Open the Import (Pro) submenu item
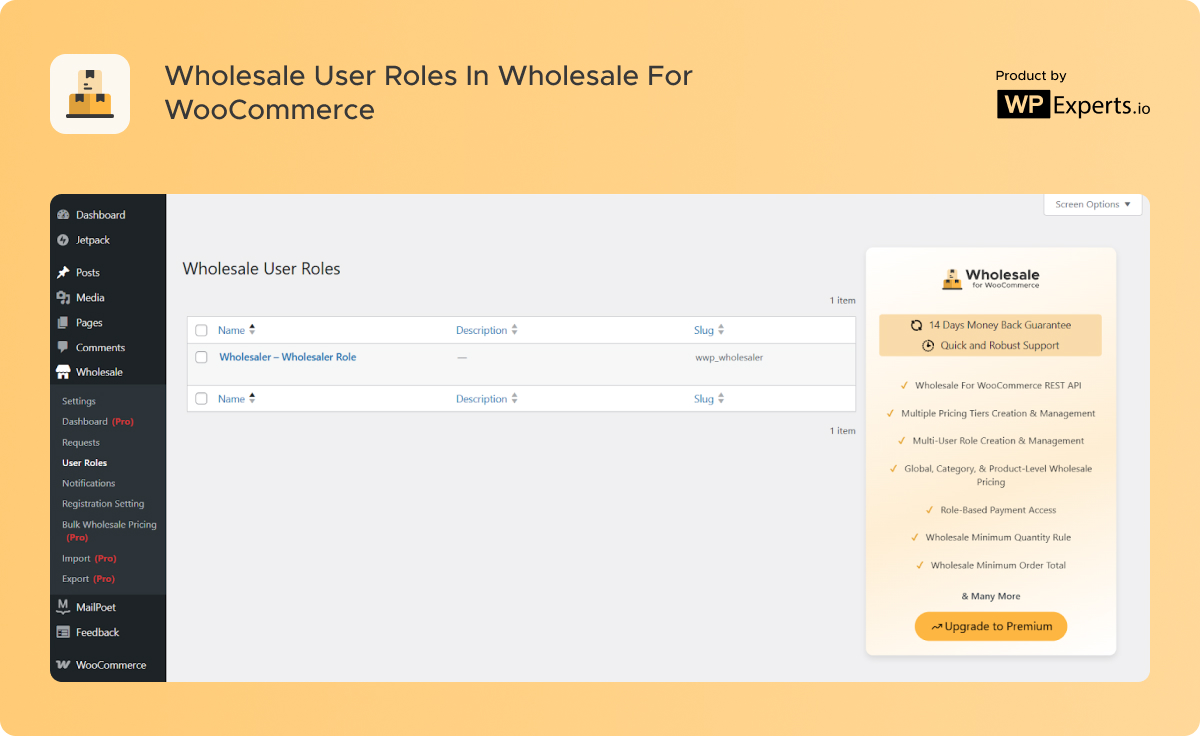The image size is (1200, 736). coord(89,558)
